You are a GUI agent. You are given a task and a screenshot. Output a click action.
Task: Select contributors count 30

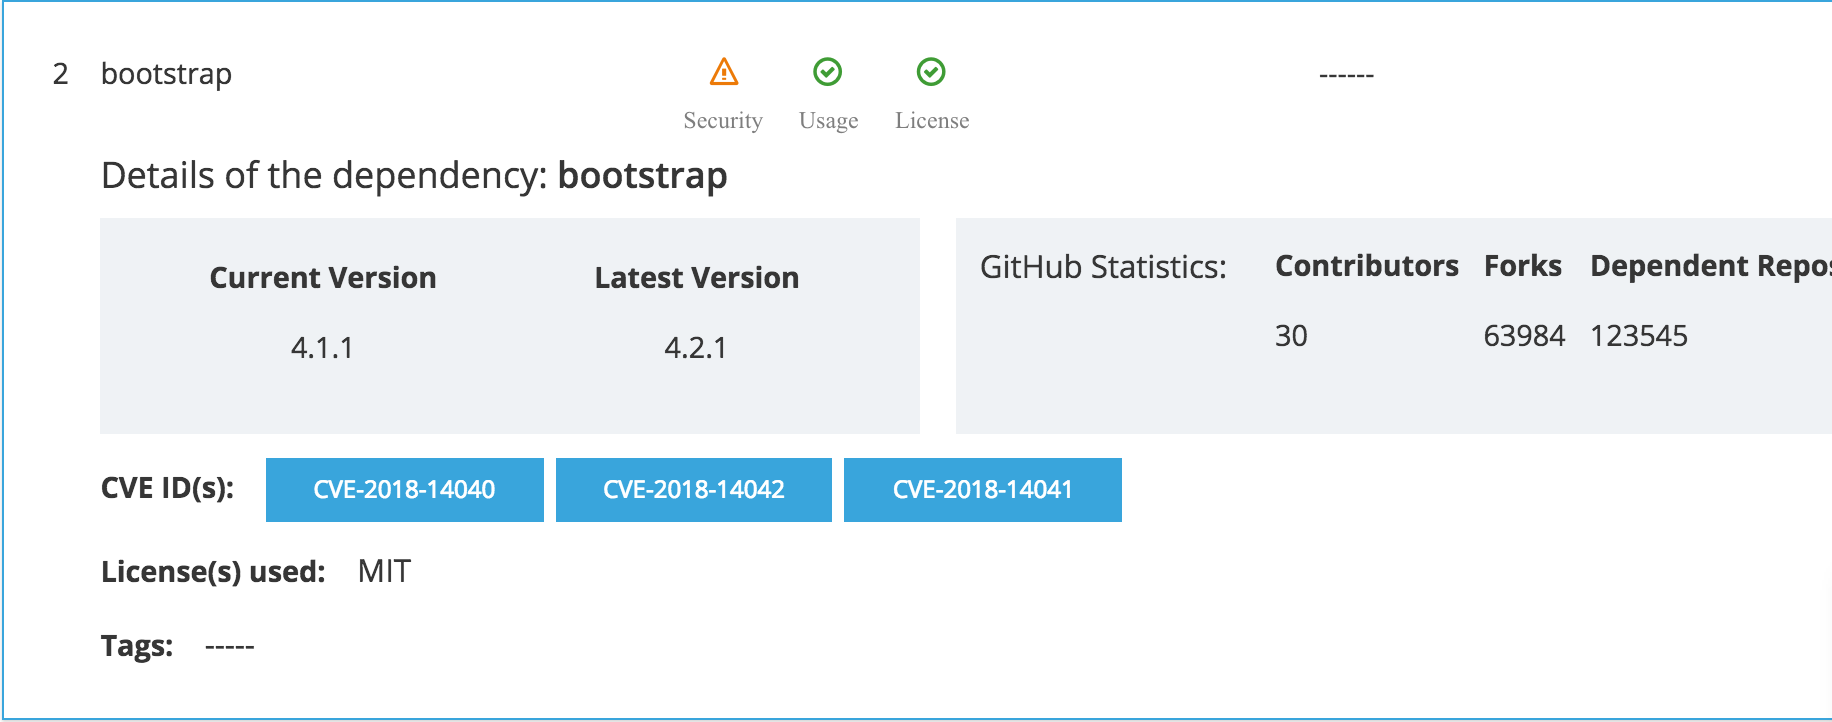pos(1291,336)
